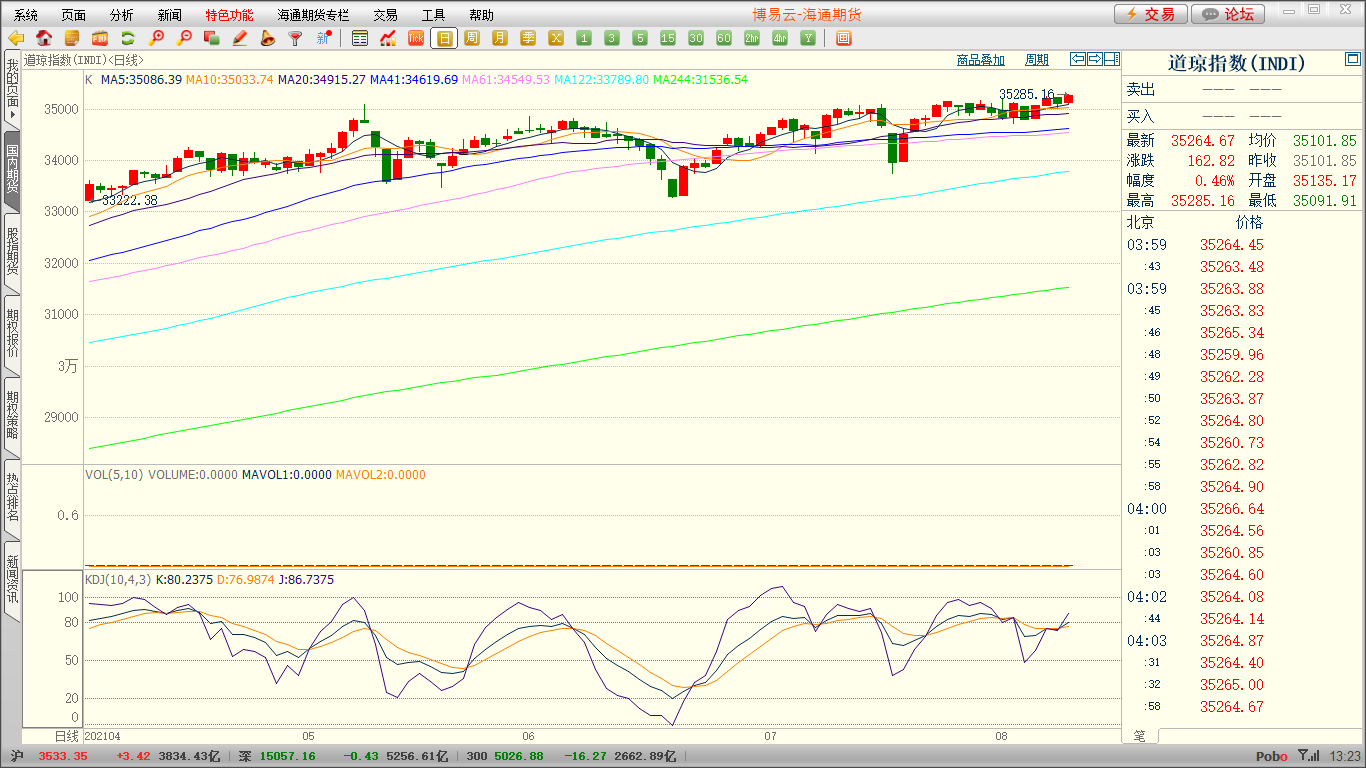This screenshot has height=768, width=1366.
Task: Click the green Y period button
Action: click(808, 38)
